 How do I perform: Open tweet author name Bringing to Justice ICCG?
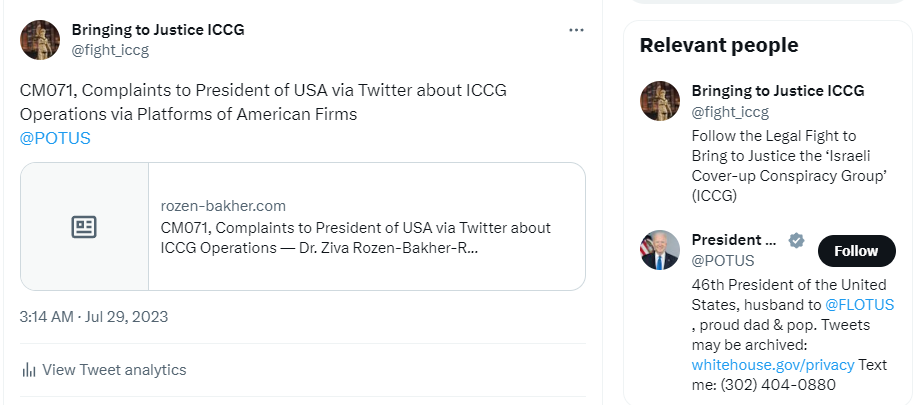(158, 30)
